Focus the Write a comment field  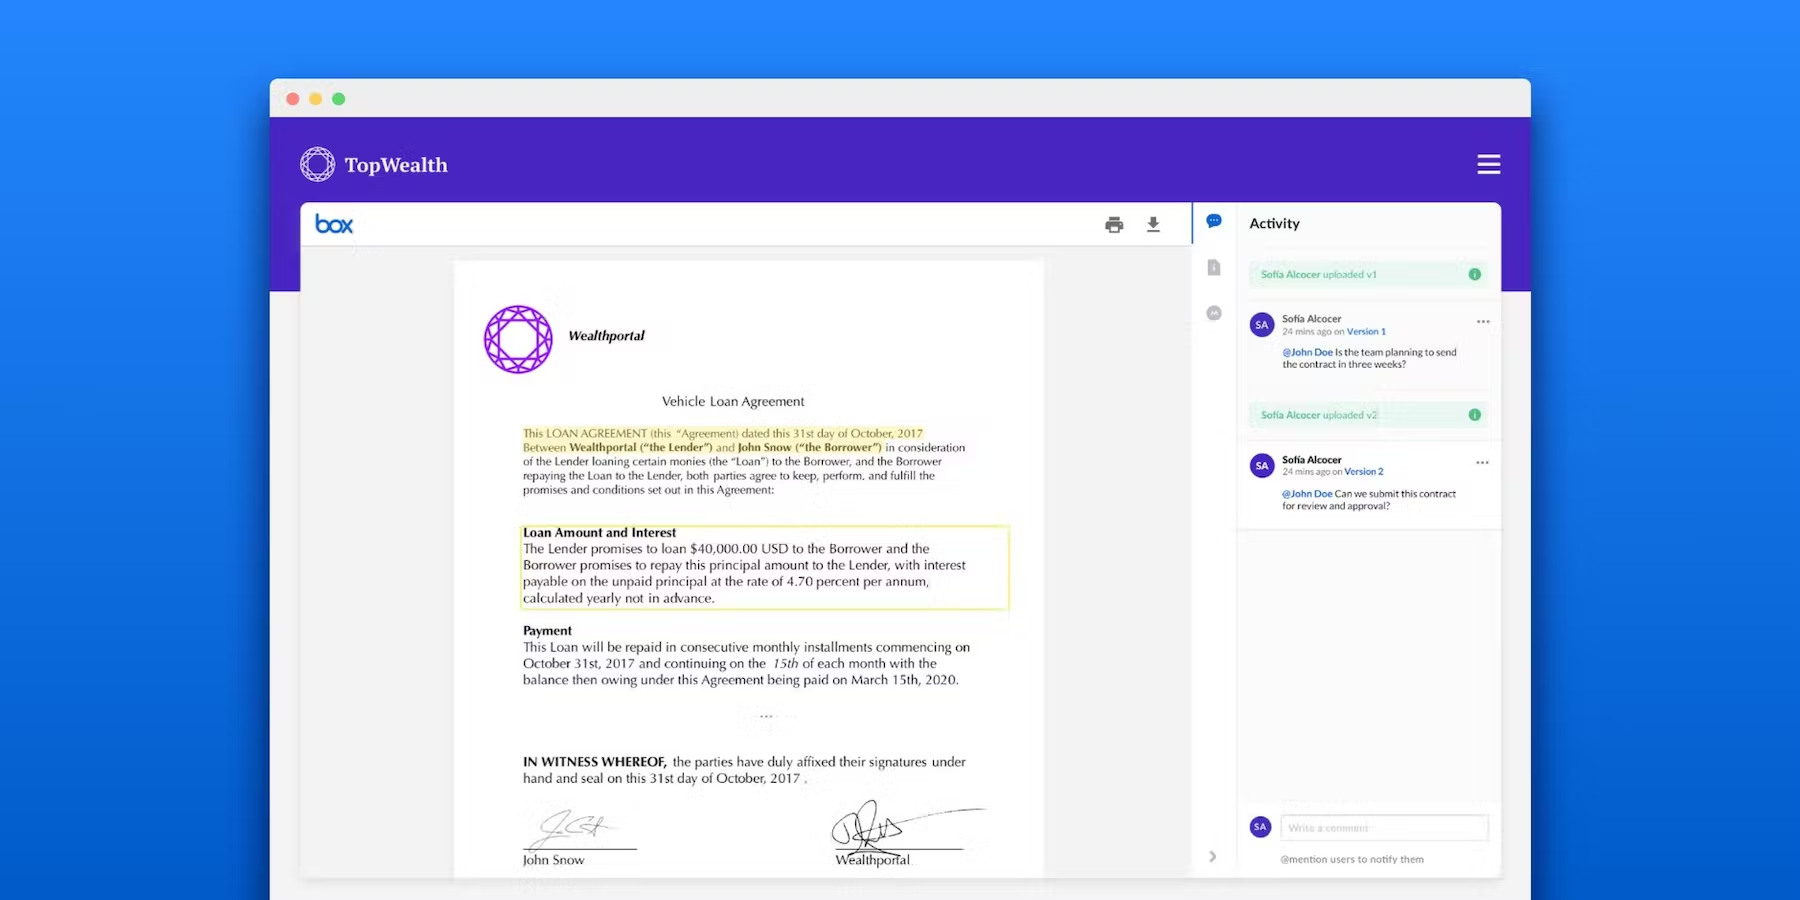pos(1384,828)
